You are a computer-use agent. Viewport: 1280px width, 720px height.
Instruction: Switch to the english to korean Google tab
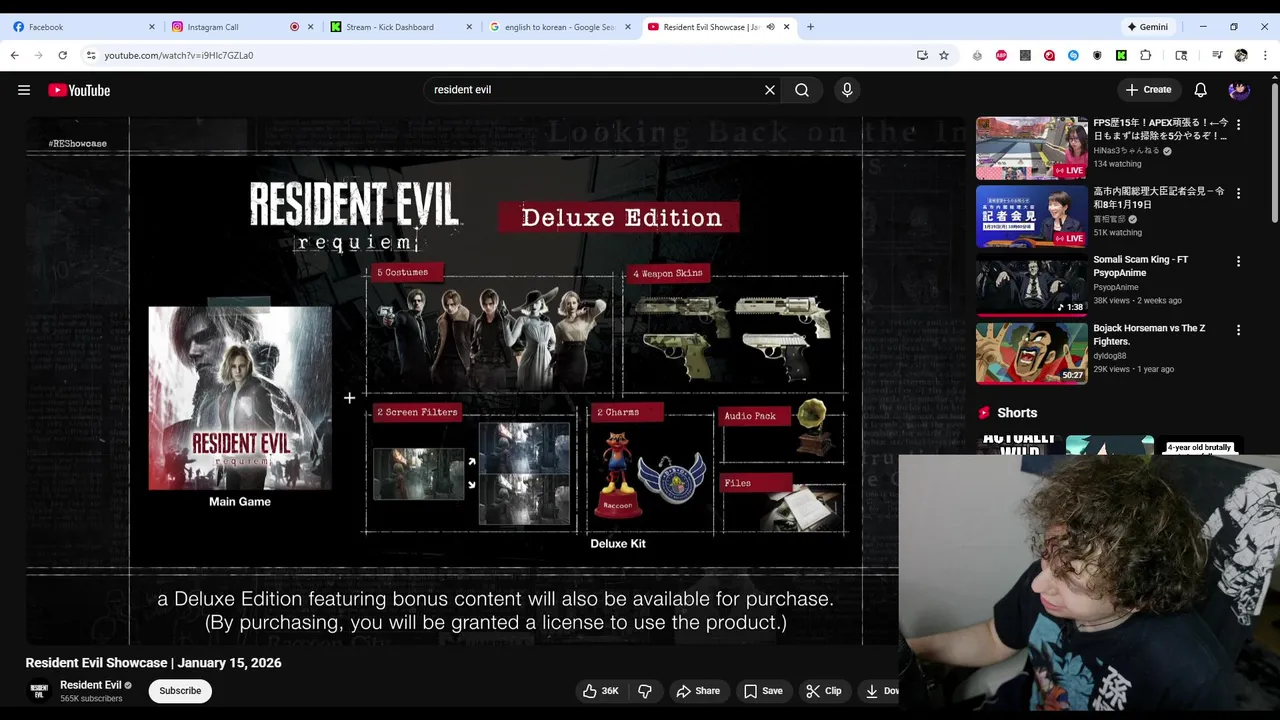[x=561, y=27]
